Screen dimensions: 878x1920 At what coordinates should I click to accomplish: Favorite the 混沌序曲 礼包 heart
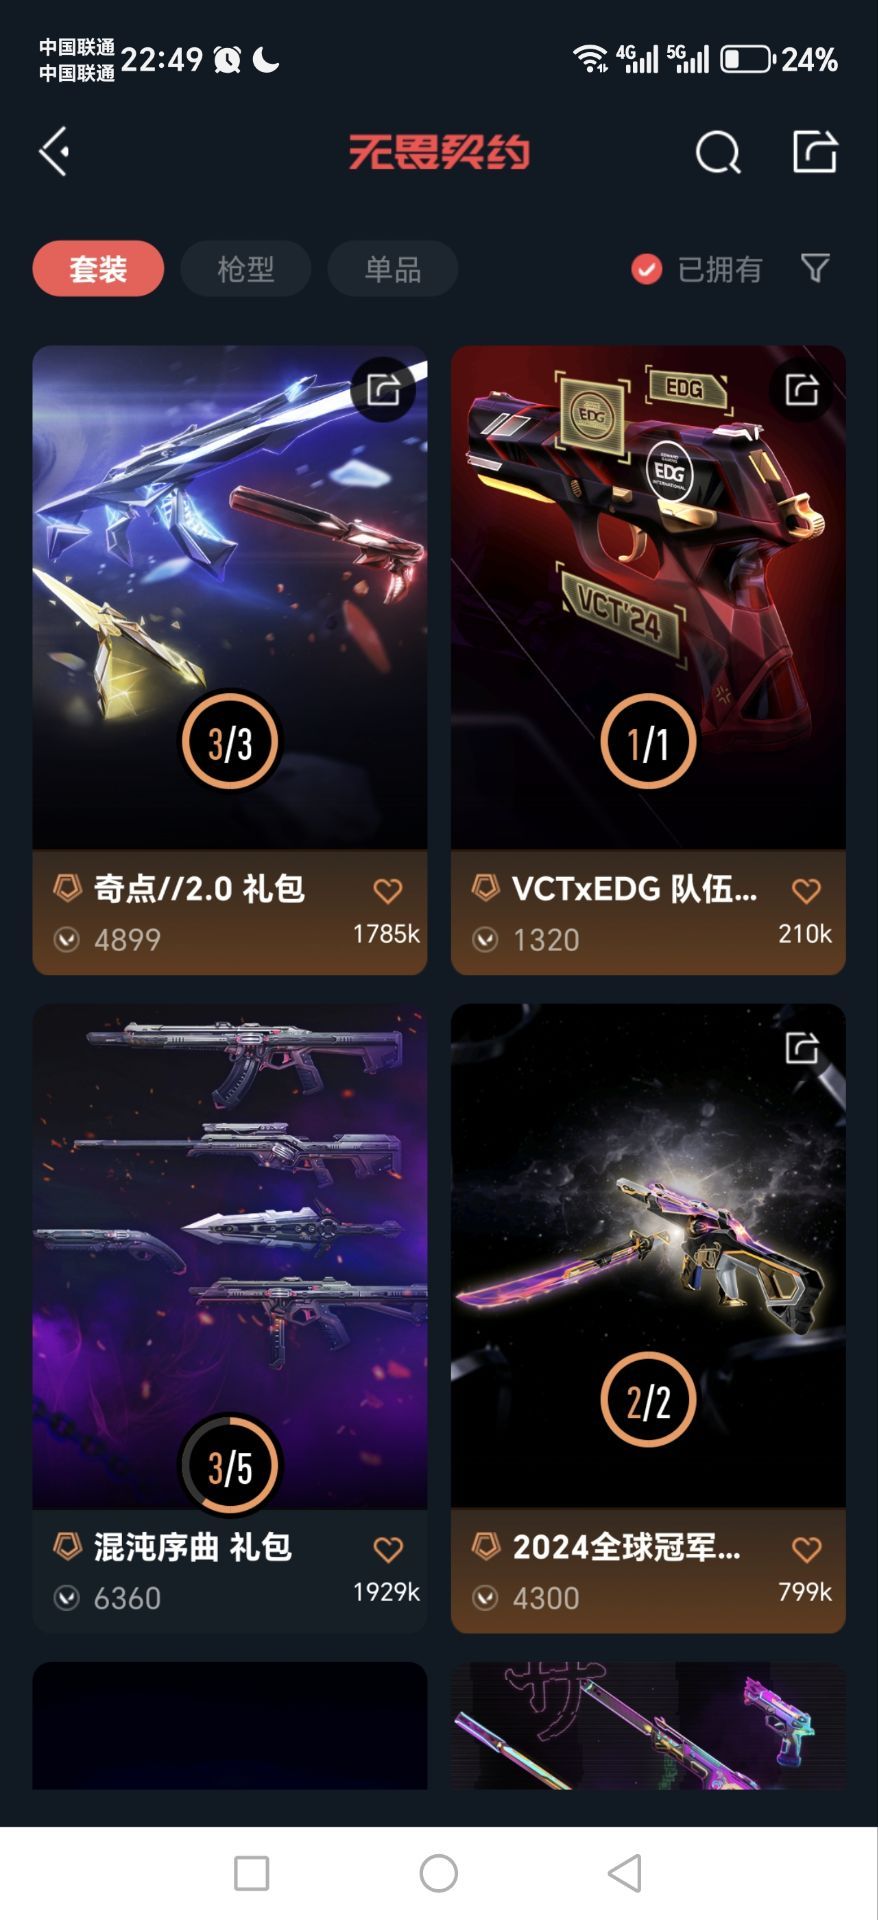(388, 1549)
